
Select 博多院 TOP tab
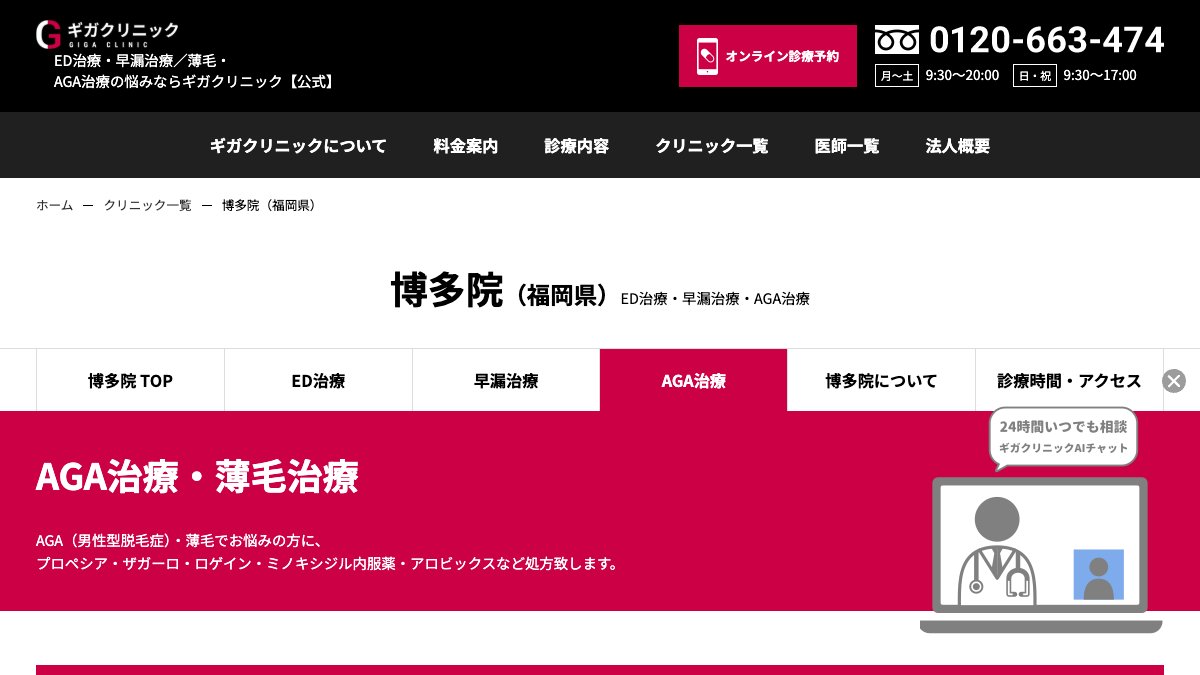coord(130,380)
